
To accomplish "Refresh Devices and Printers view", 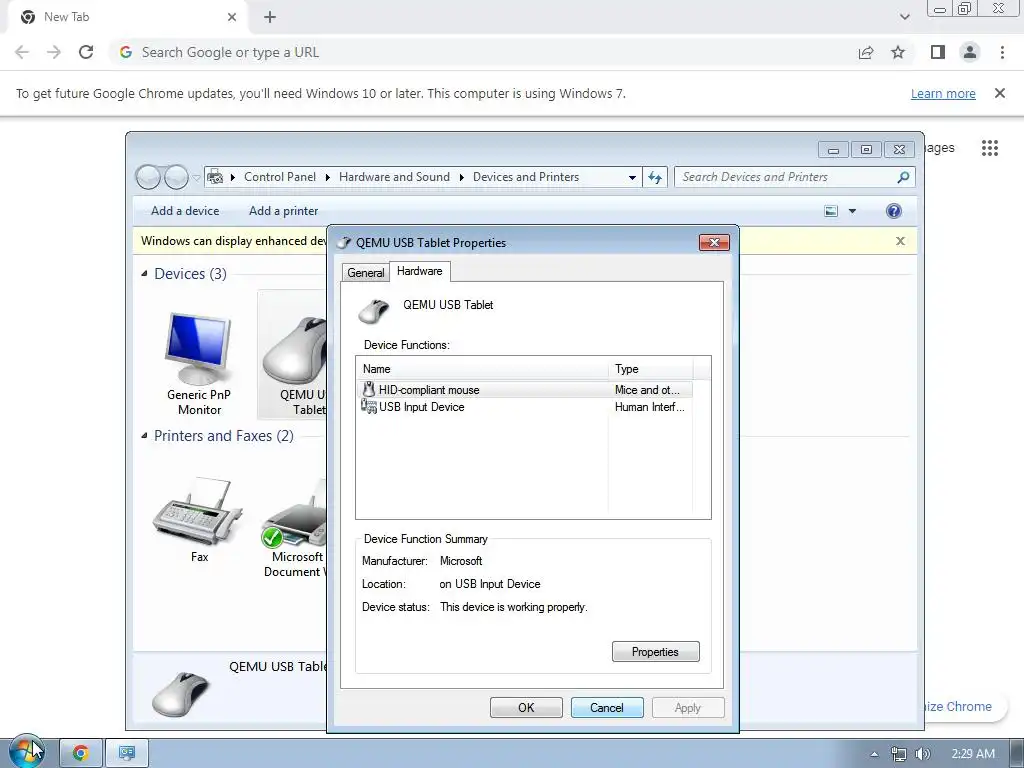I will pos(655,177).
